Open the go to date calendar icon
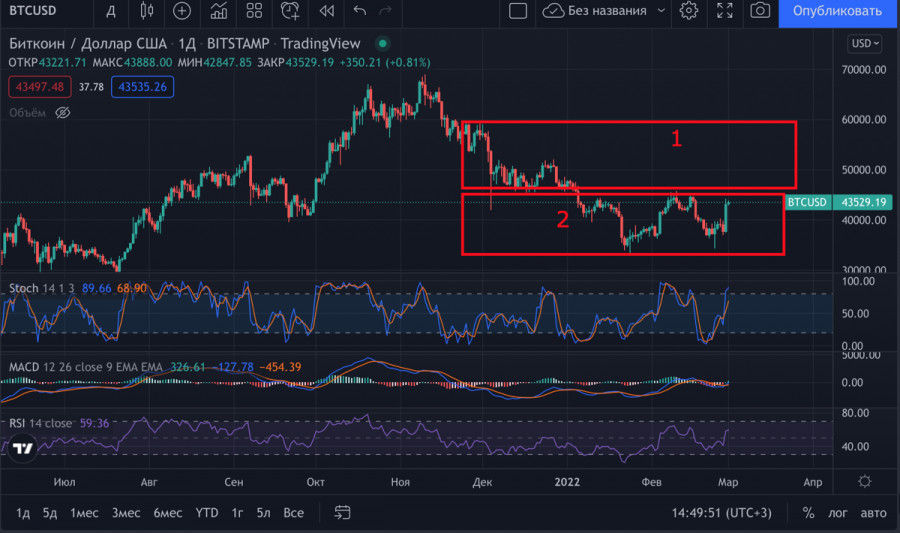 (342, 513)
